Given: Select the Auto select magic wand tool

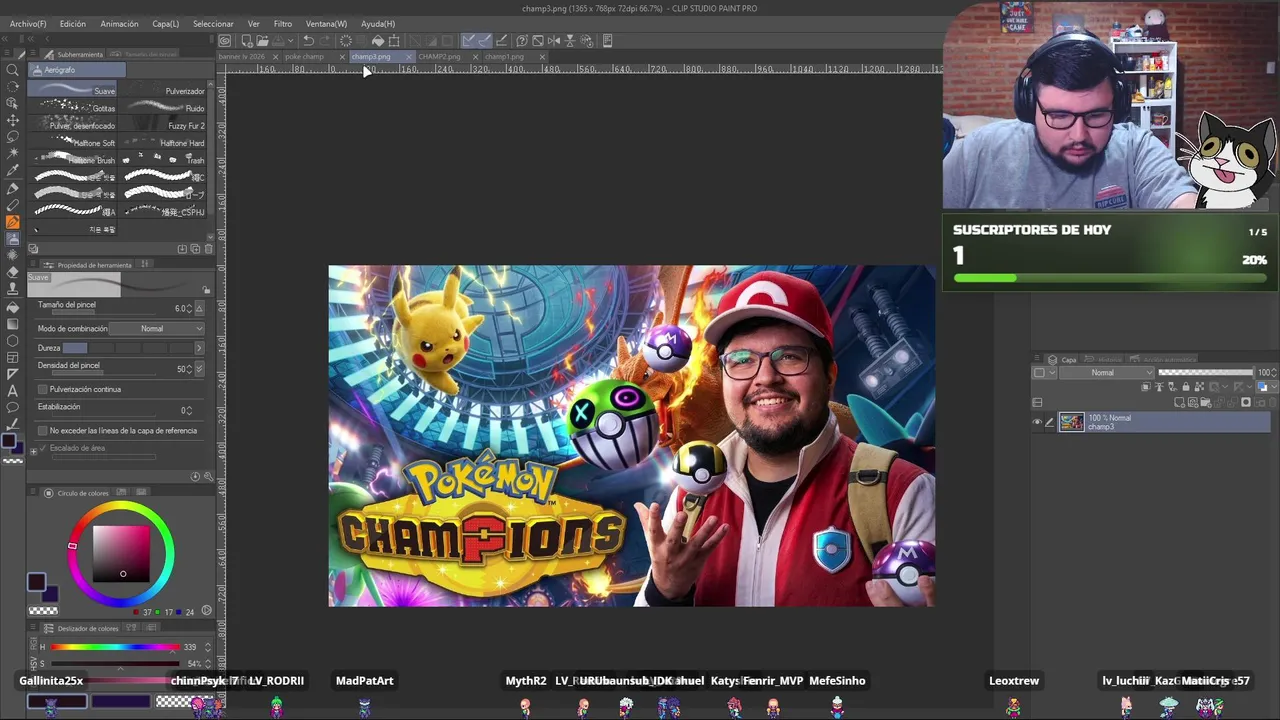Looking at the screenshot, I should coord(13,154).
